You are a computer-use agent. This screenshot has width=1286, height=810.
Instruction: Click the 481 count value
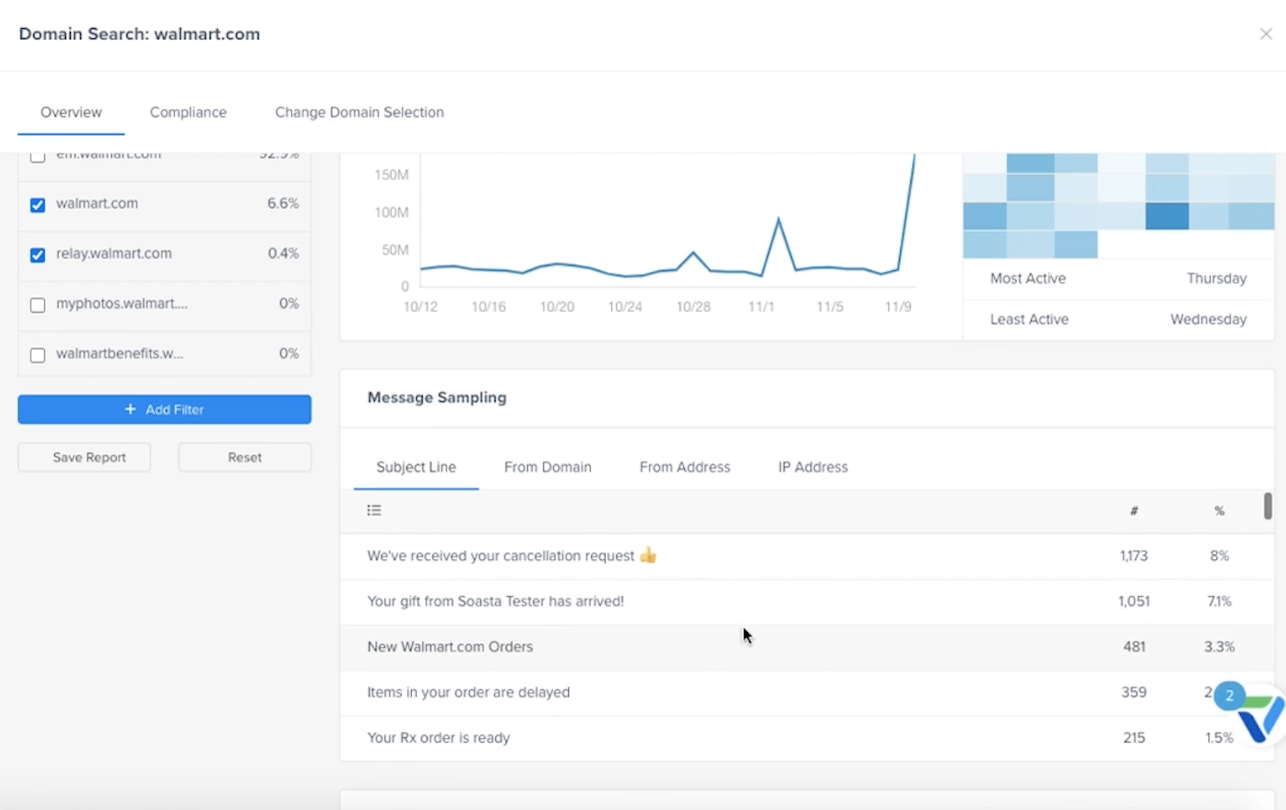(x=1134, y=647)
